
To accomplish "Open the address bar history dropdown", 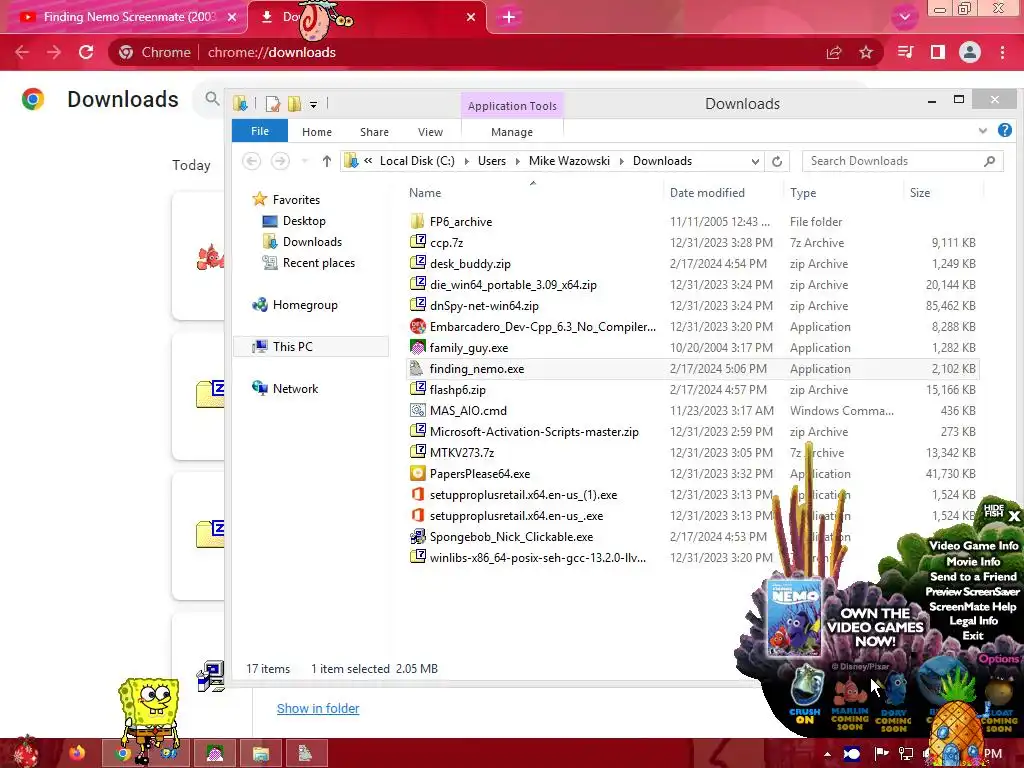I will (755, 161).
